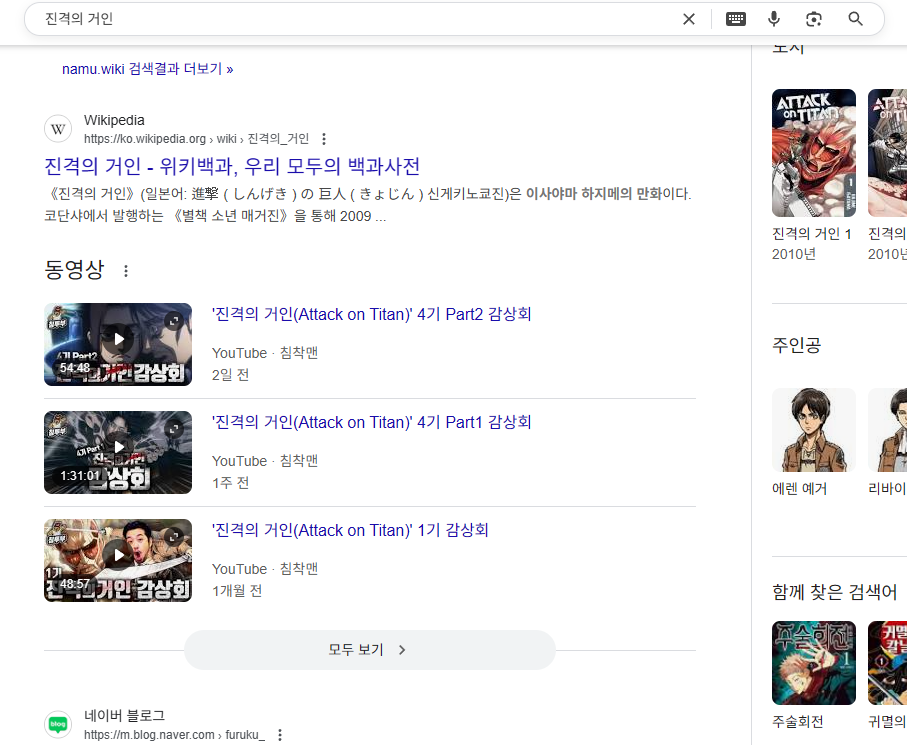Click the 진격의 거인 1 book title
This screenshot has height=745, width=907.
coord(812,234)
